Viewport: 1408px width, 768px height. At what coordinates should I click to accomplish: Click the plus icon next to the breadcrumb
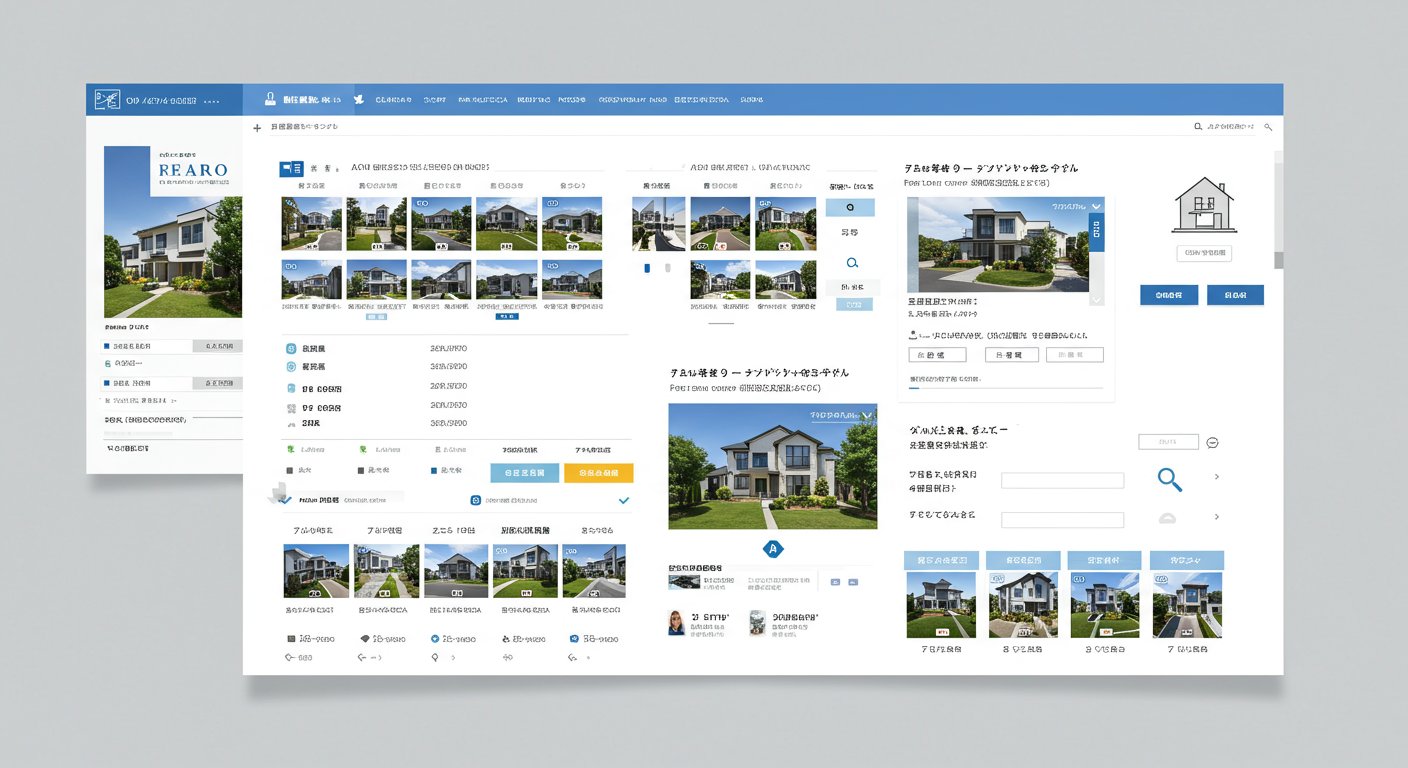pyautogui.click(x=257, y=128)
